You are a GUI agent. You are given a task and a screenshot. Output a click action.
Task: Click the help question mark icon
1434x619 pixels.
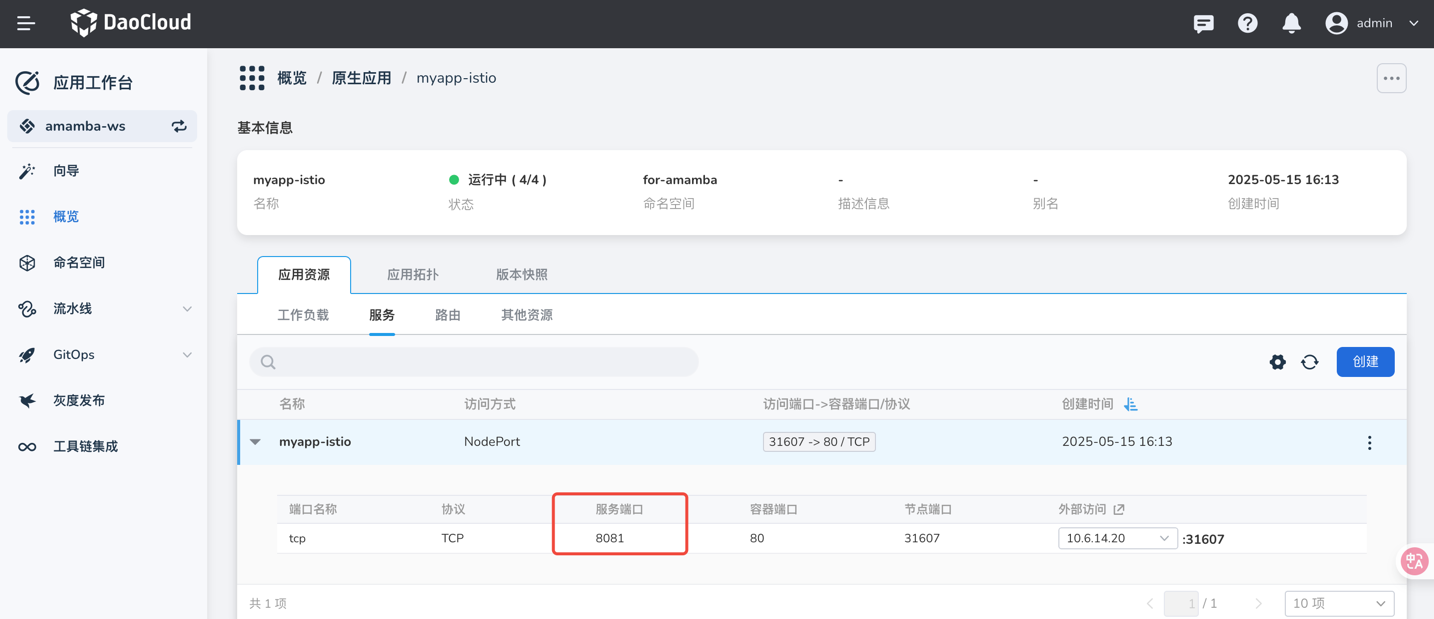click(x=1247, y=23)
